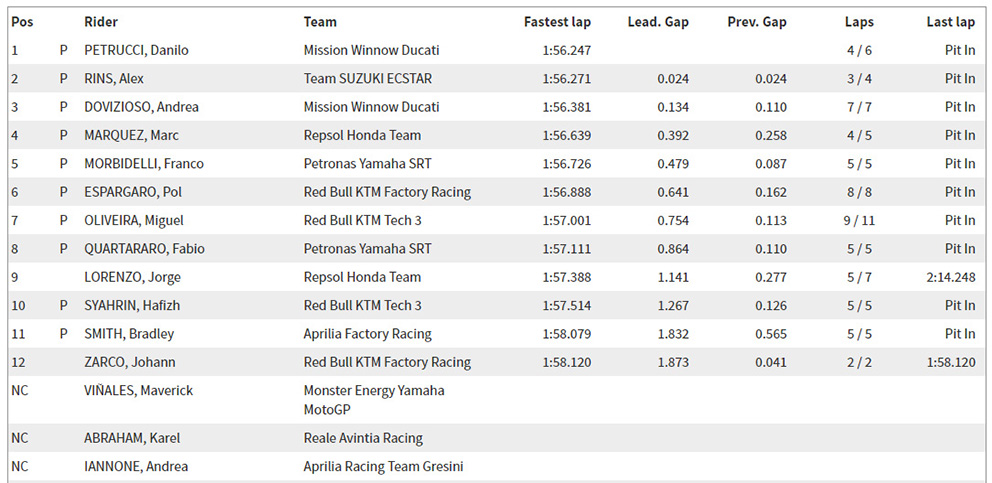The width and height of the screenshot is (992, 483).
Task: Select Reale Avintia Racing team
Action: [x=363, y=438]
